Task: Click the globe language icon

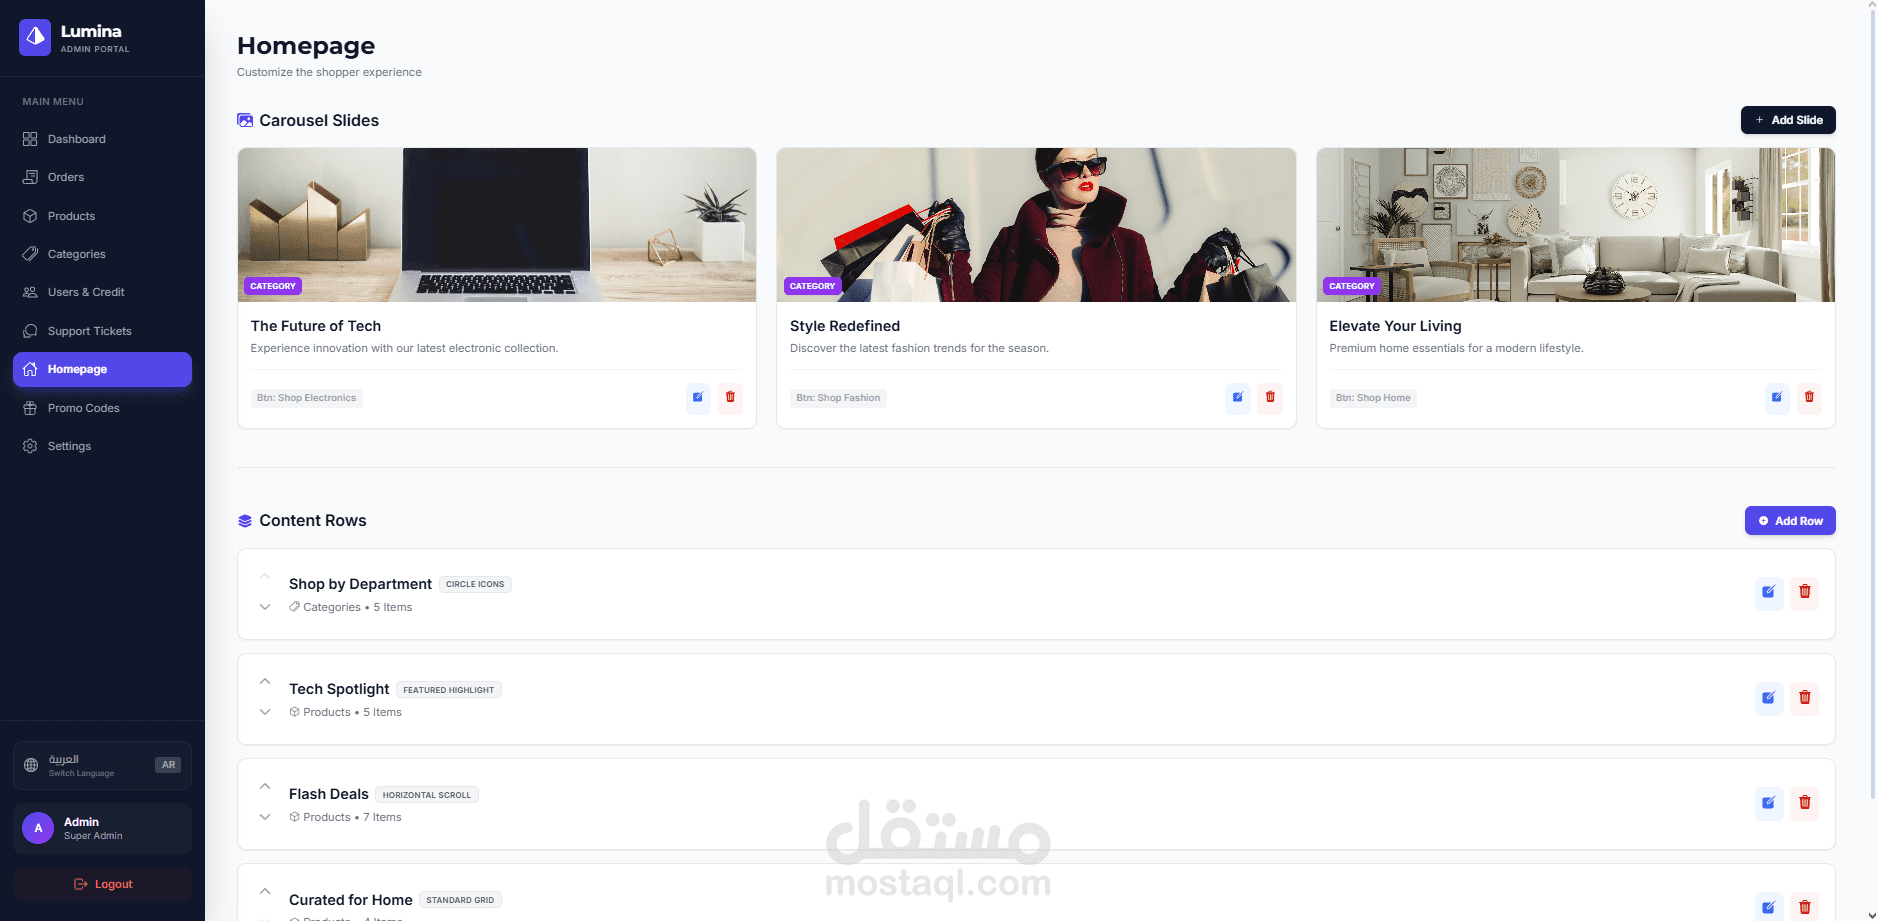Action: click(x=31, y=765)
